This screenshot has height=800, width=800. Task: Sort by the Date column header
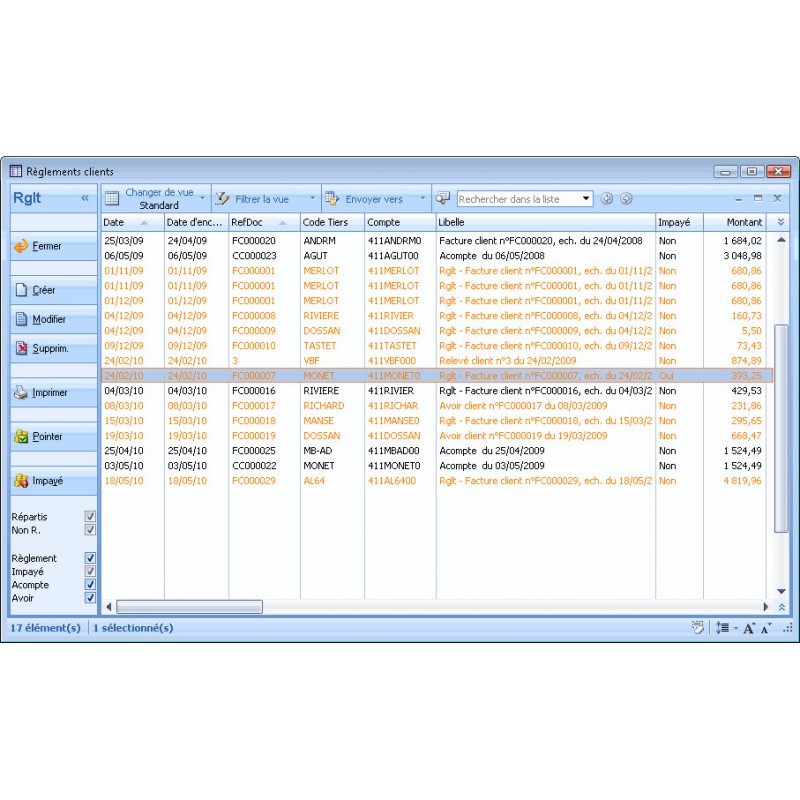pyautogui.click(x=133, y=222)
